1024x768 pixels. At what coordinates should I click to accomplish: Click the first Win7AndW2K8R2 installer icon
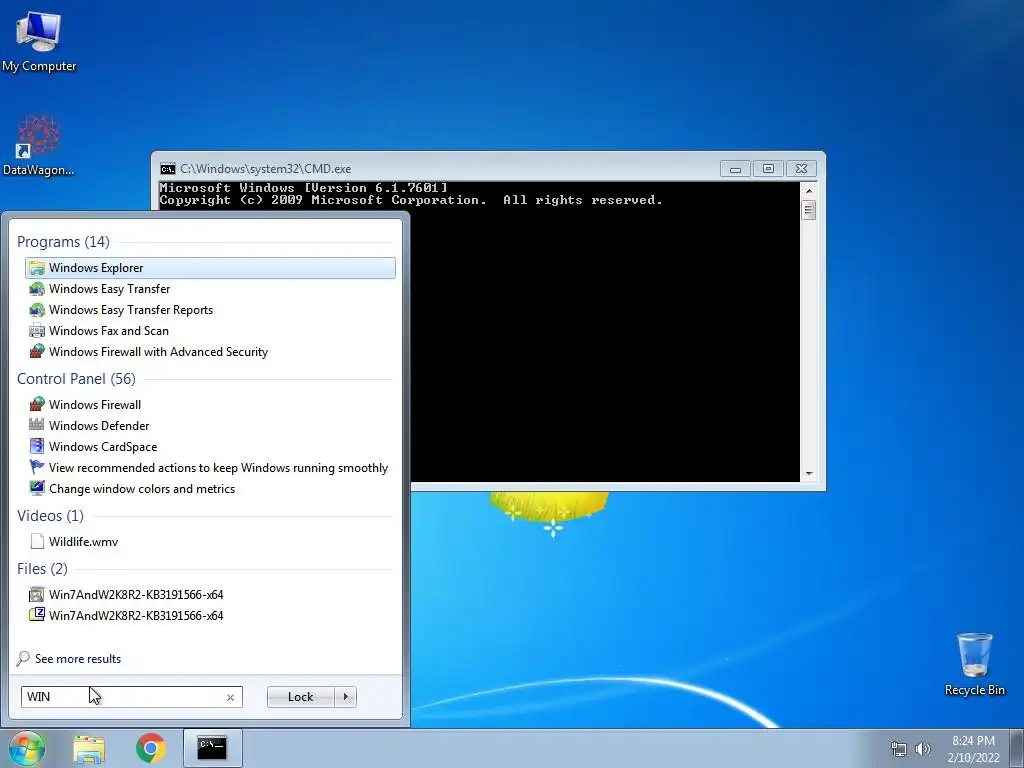pos(37,594)
